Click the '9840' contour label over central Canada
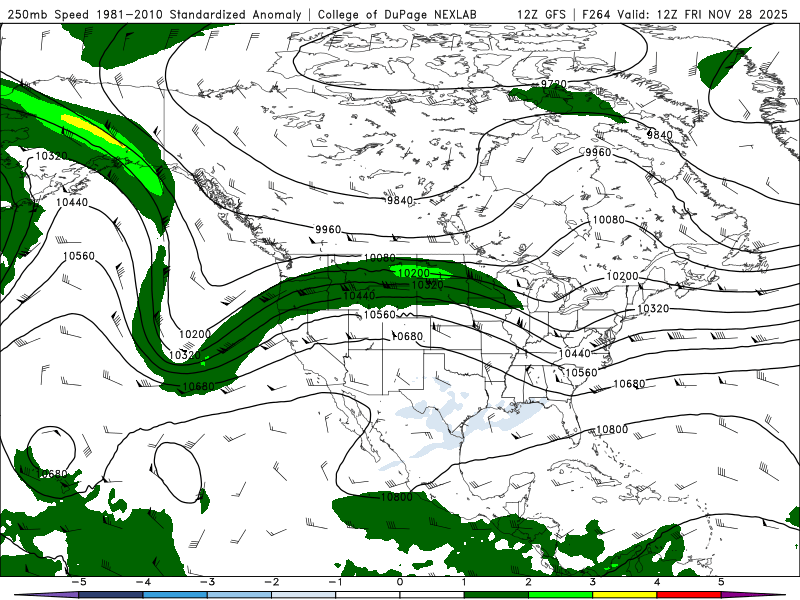This screenshot has height=600, width=800. coord(399,201)
